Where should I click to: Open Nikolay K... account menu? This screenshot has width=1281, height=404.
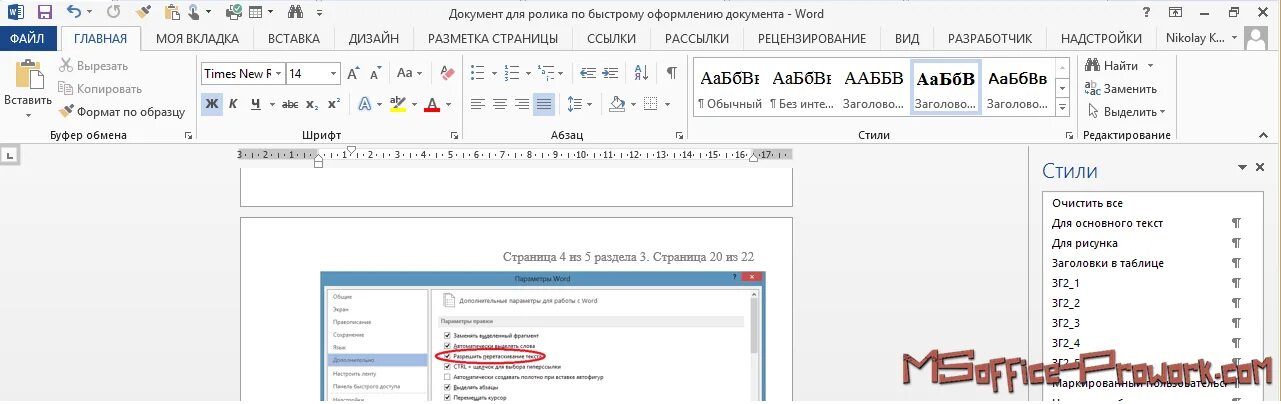click(1201, 39)
